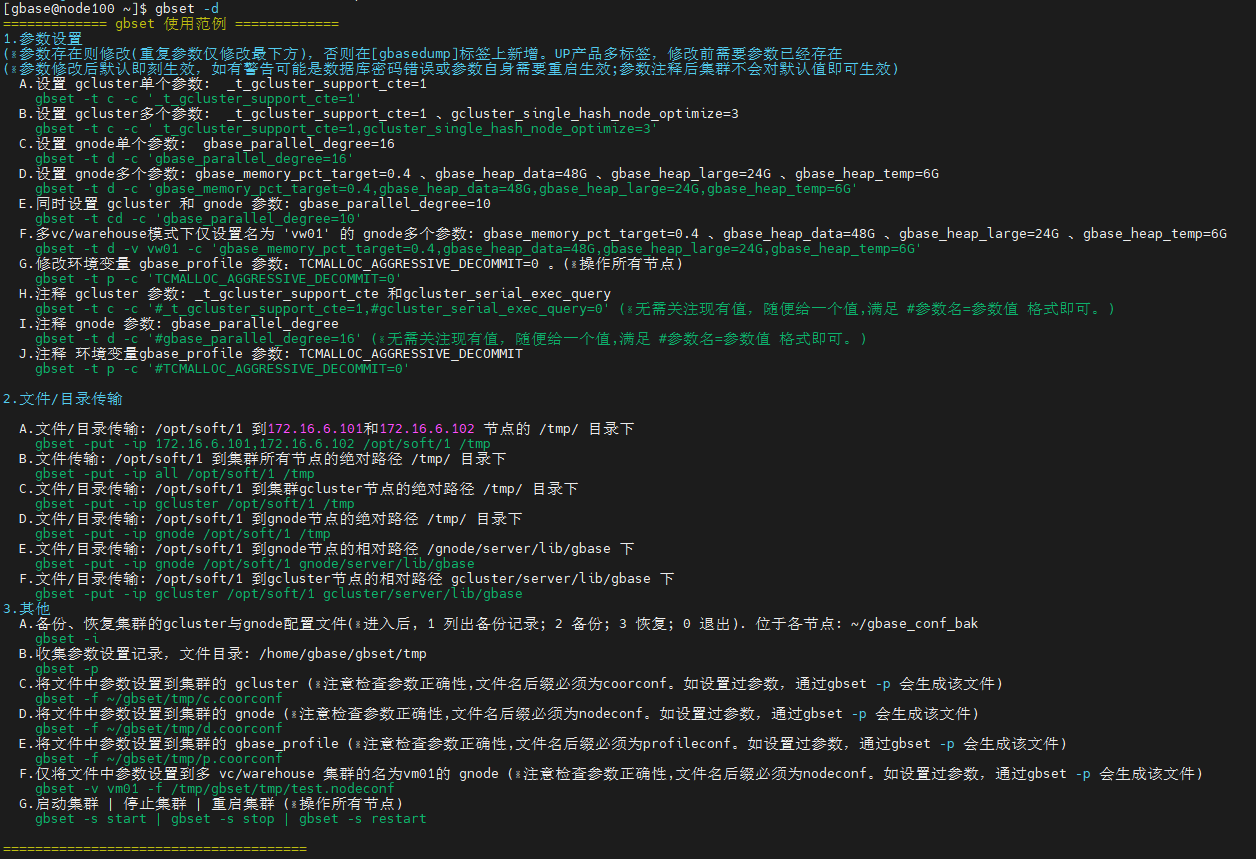This screenshot has height=859, width=1256.
Task: Click line 'B.文件传输: /opt/soft/1 到集群所有节点'
Action: [x=263, y=458]
